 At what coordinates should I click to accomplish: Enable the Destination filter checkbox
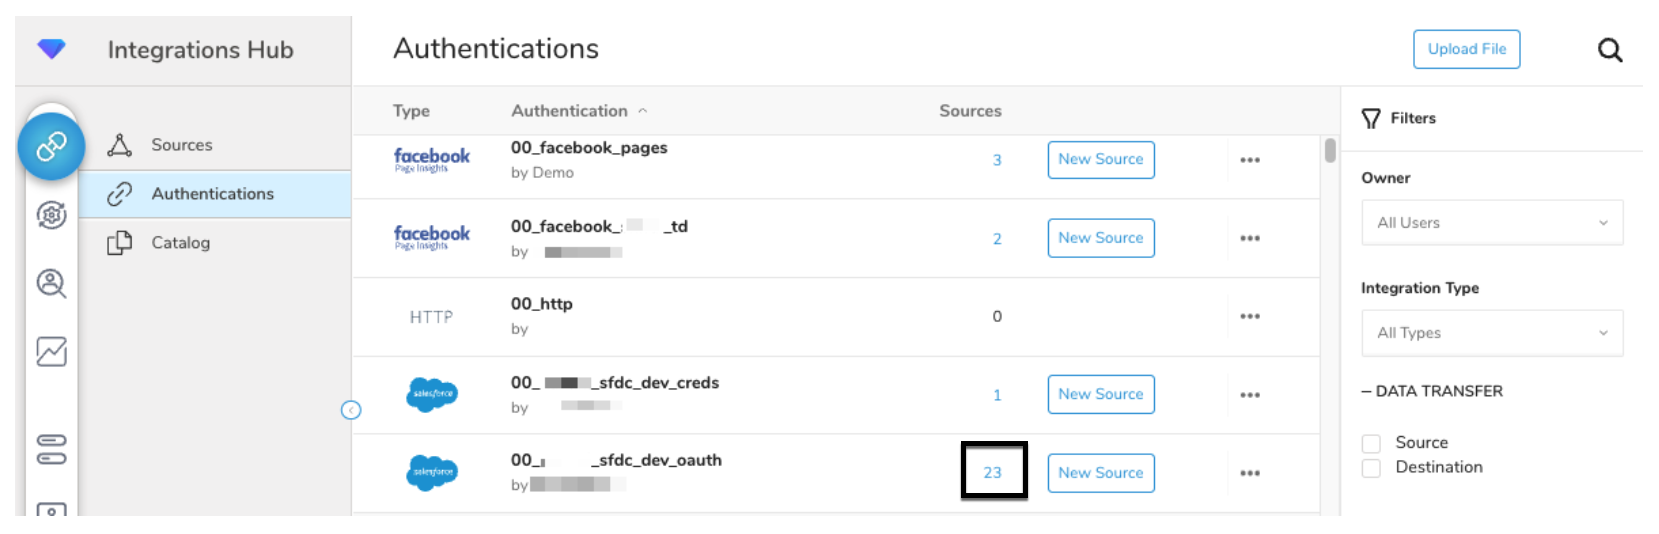pos(1371,468)
